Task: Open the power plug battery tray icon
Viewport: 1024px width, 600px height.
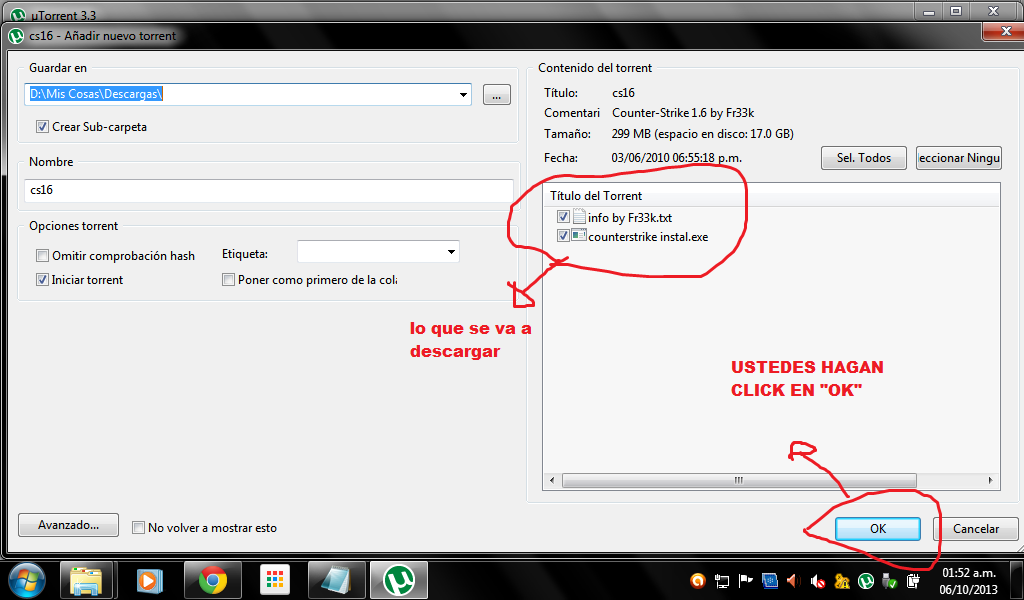Action: tap(913, 580)
